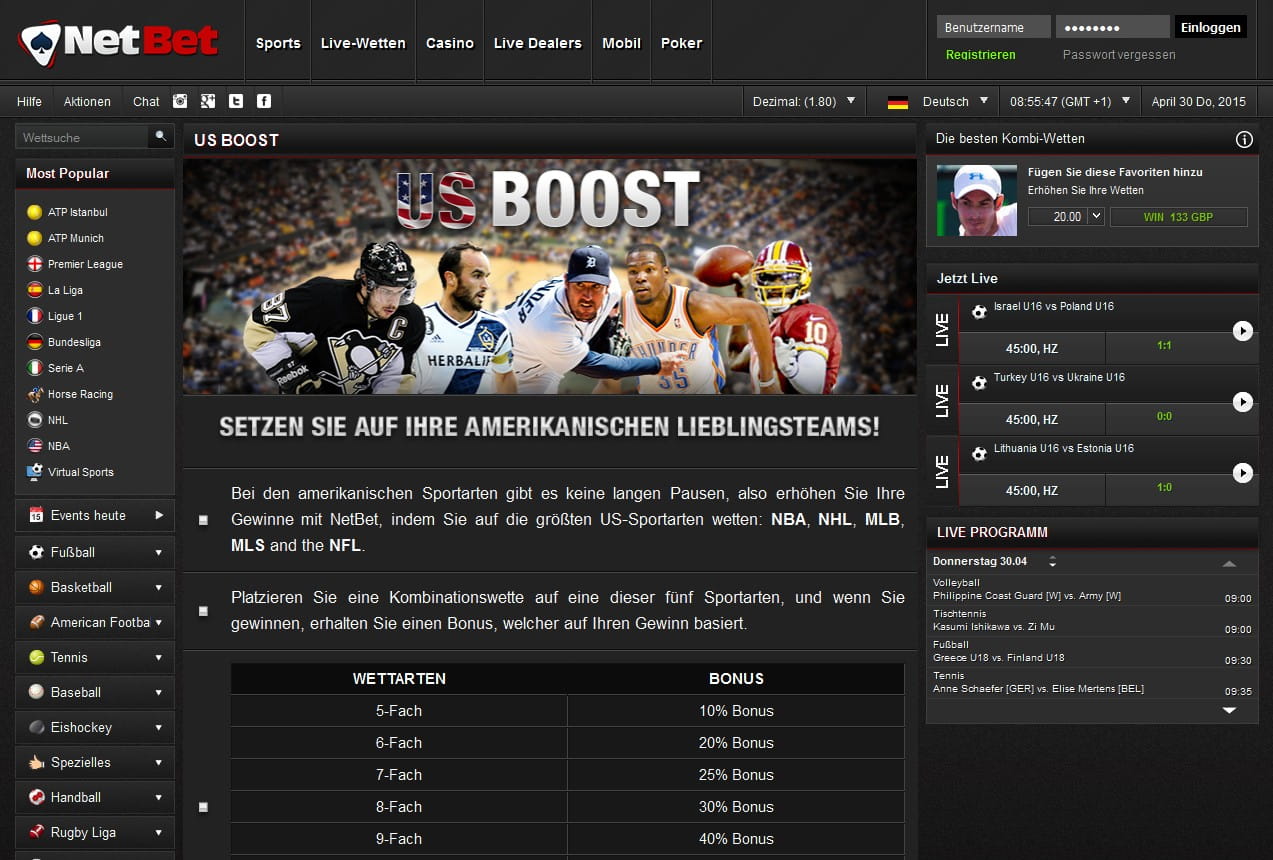This screenshot has width=1273, height=860.
Task: Click the Events heute calendar icon
Action: 36,515
